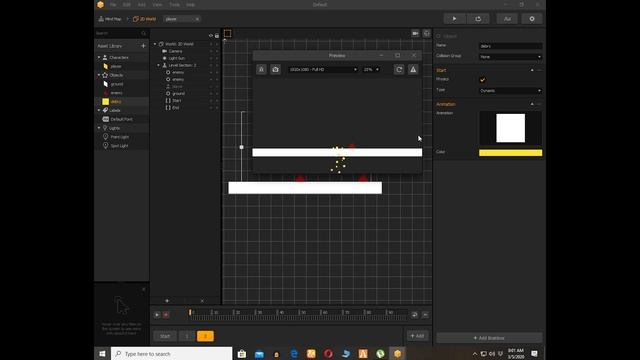The height and width of the screenshot is (360, 640).
Task: Select Light Sun in scene tree
Action: [176, 58]
